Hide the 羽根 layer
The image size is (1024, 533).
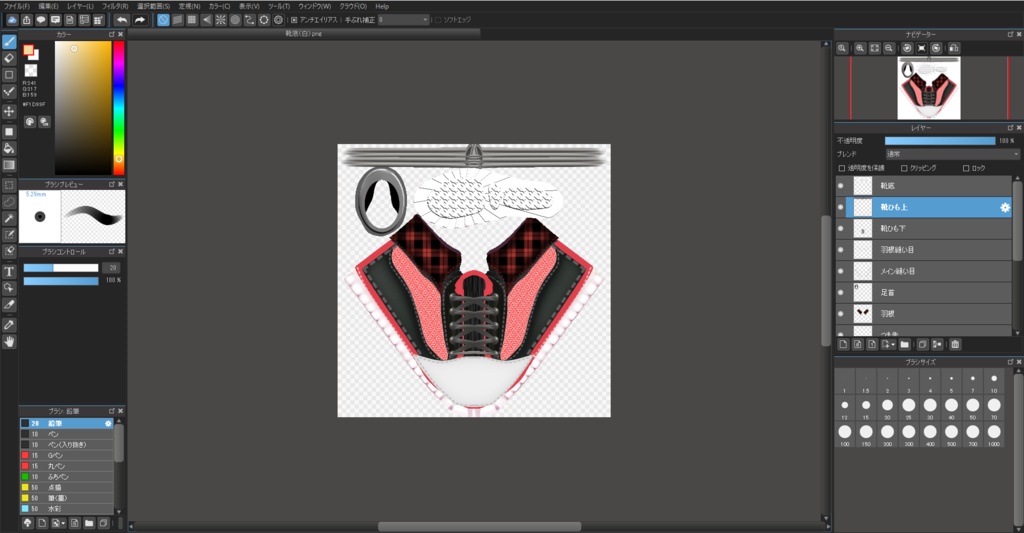point(840,314)
